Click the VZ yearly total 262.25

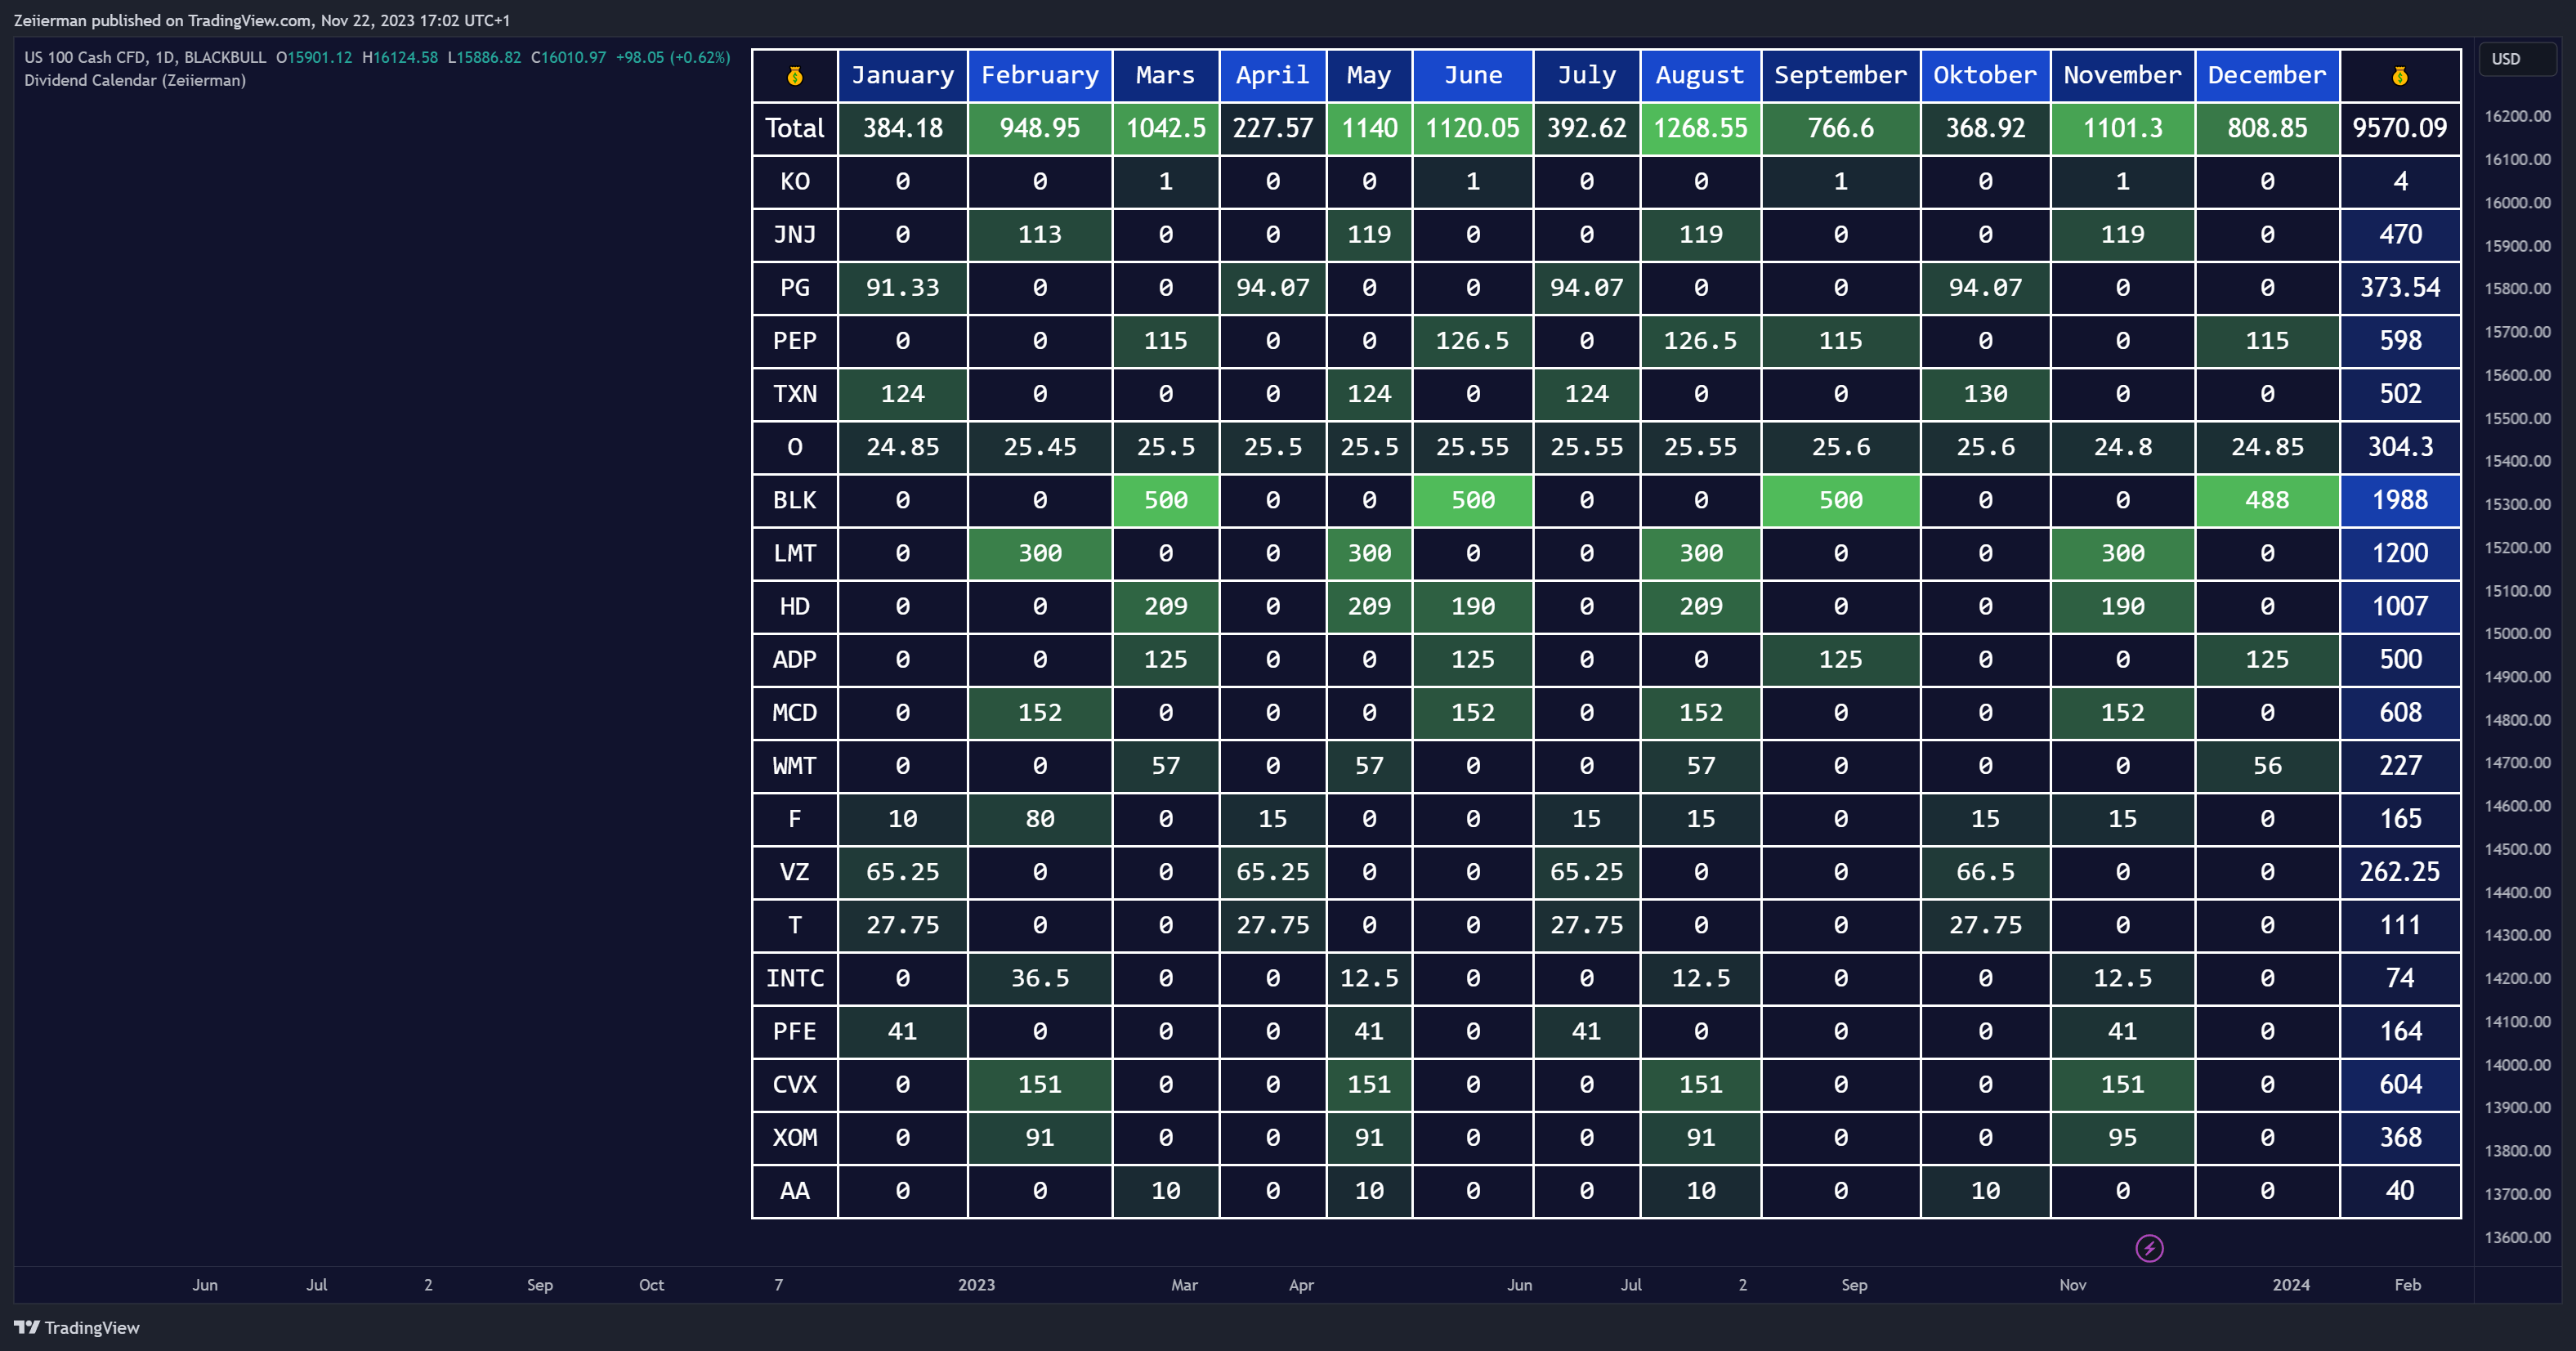(x=2400, y=872)
